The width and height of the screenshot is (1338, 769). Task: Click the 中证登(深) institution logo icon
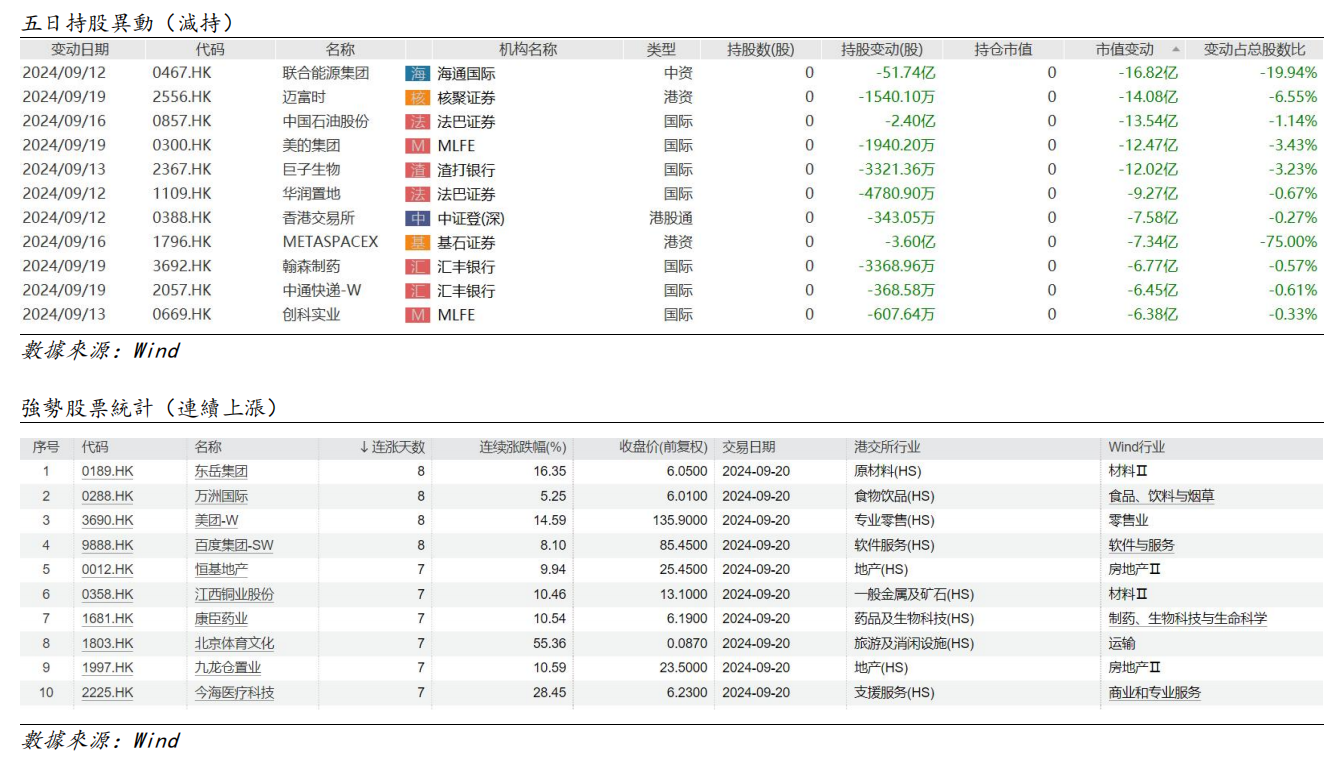[x=417, y=218]
